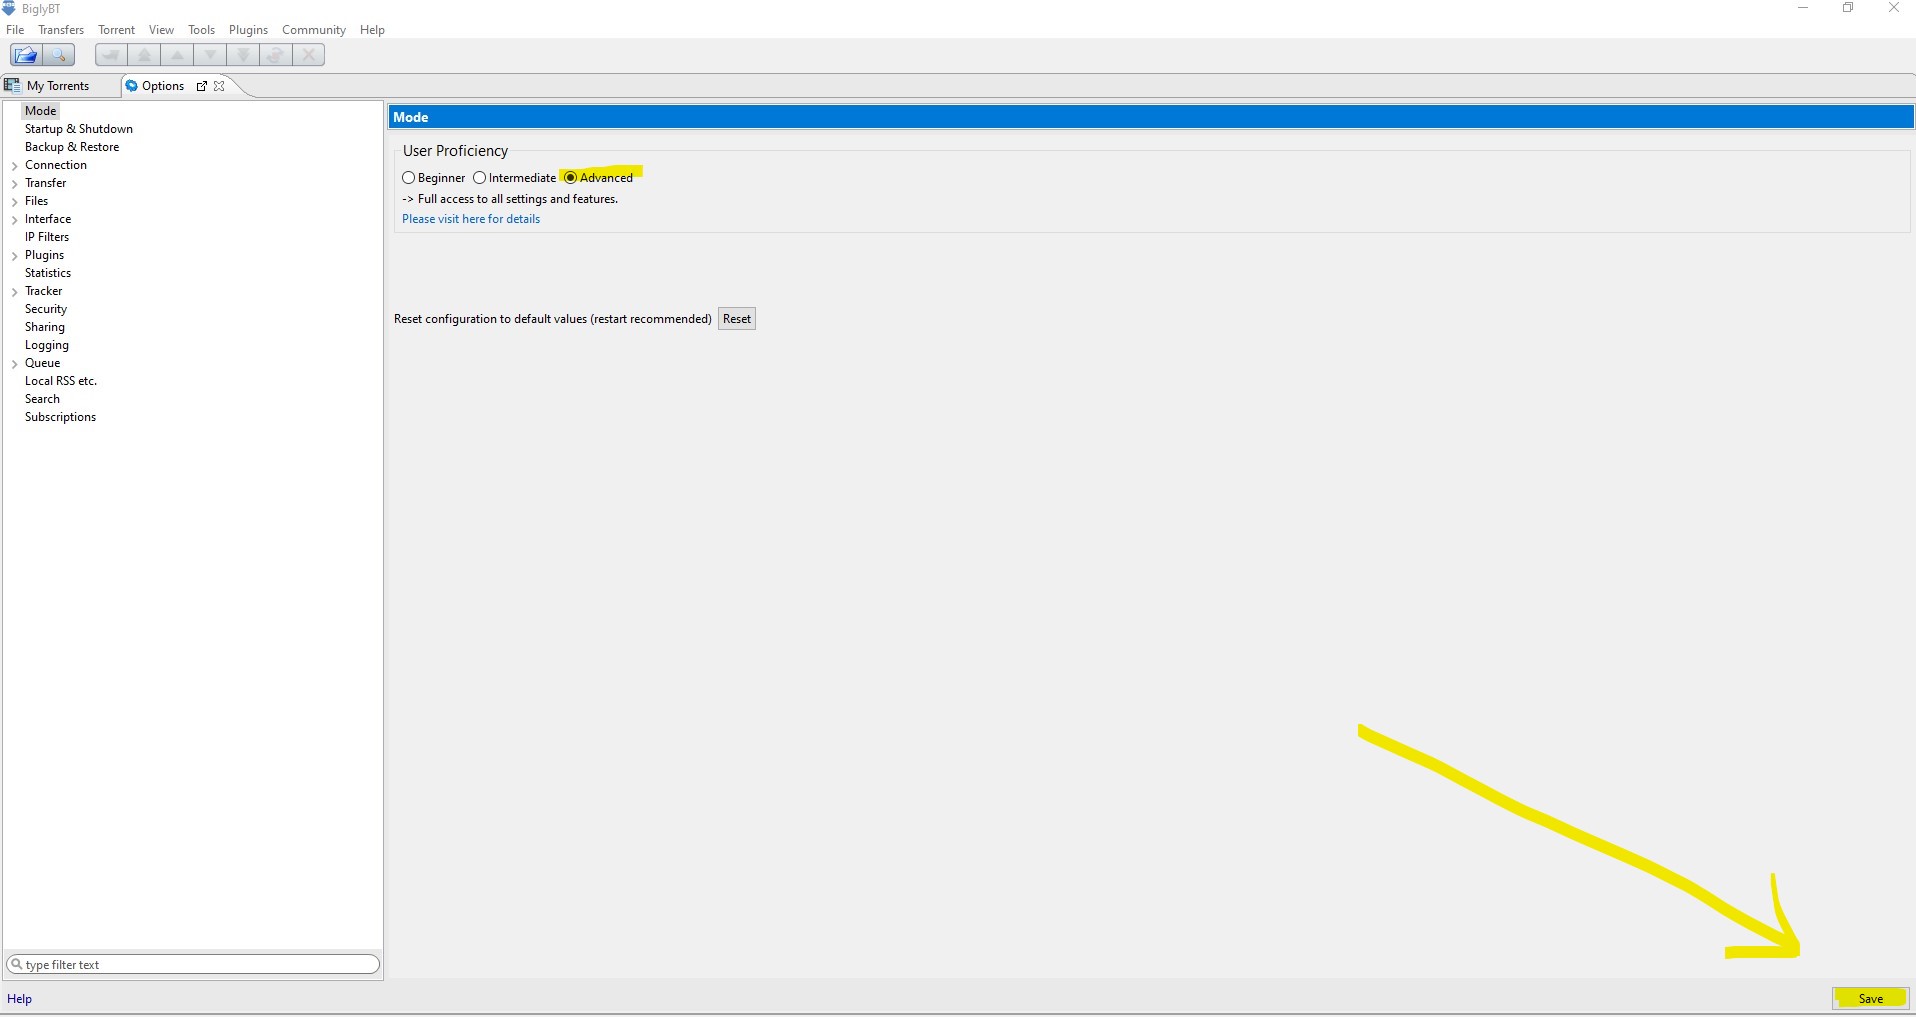
Task: Open the Plugins menu in menu bar
Action: coord(248,30)
